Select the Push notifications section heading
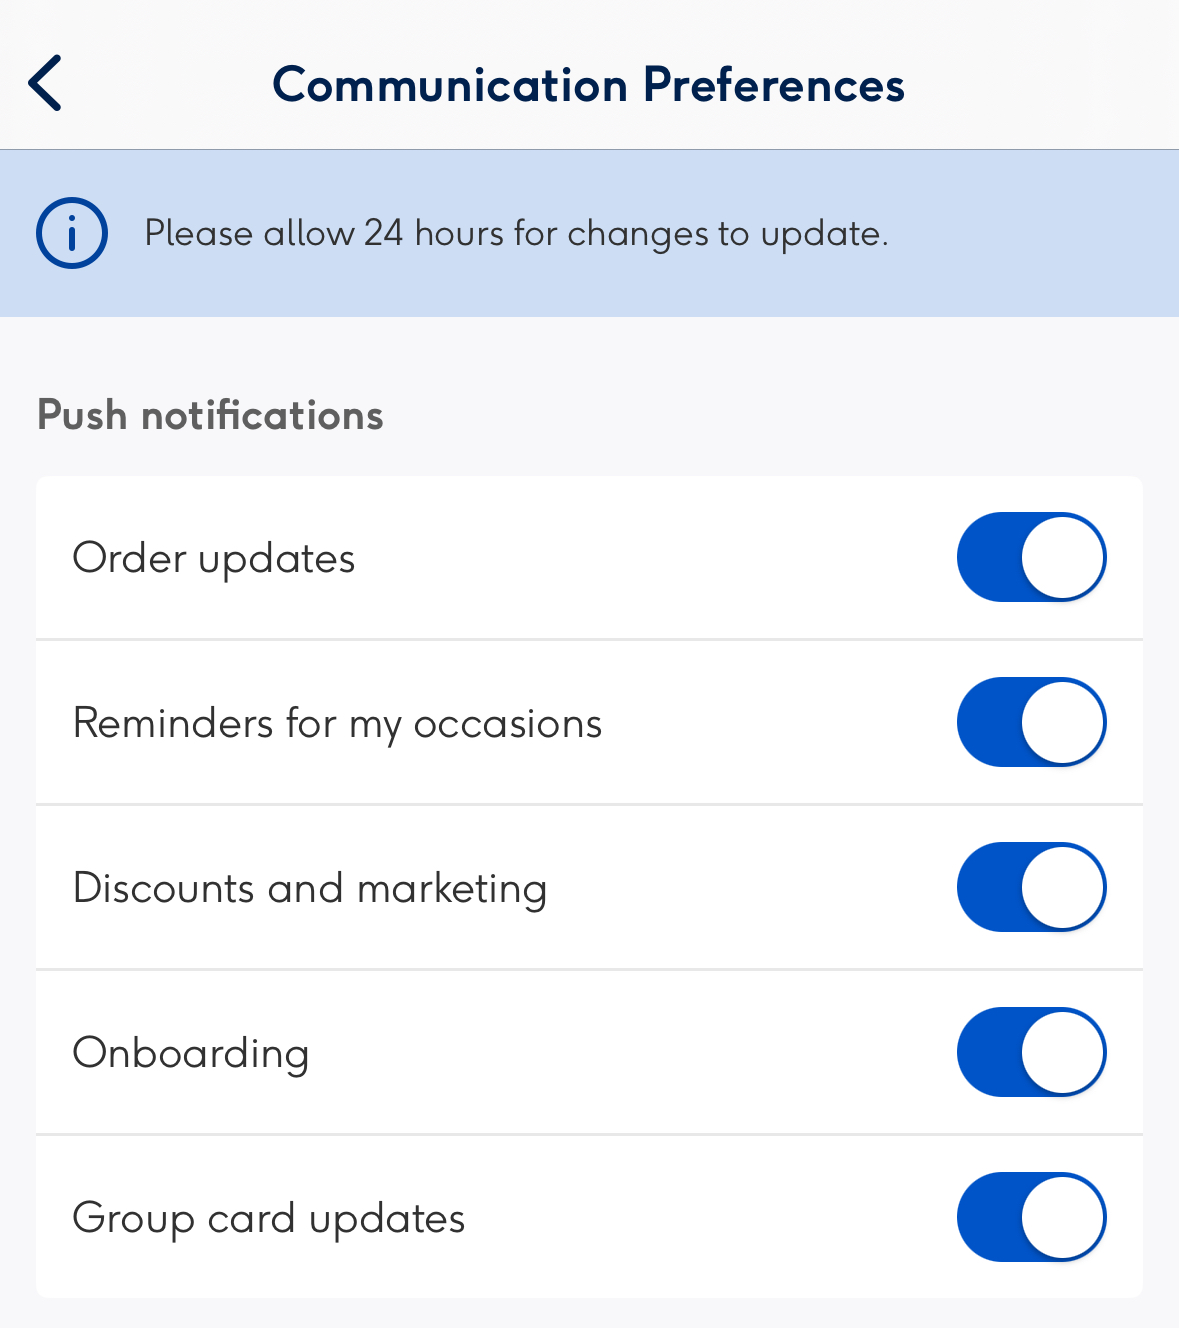This screenshot has height=1328, width=1179. pyautogui.click(x=210, y=415)
